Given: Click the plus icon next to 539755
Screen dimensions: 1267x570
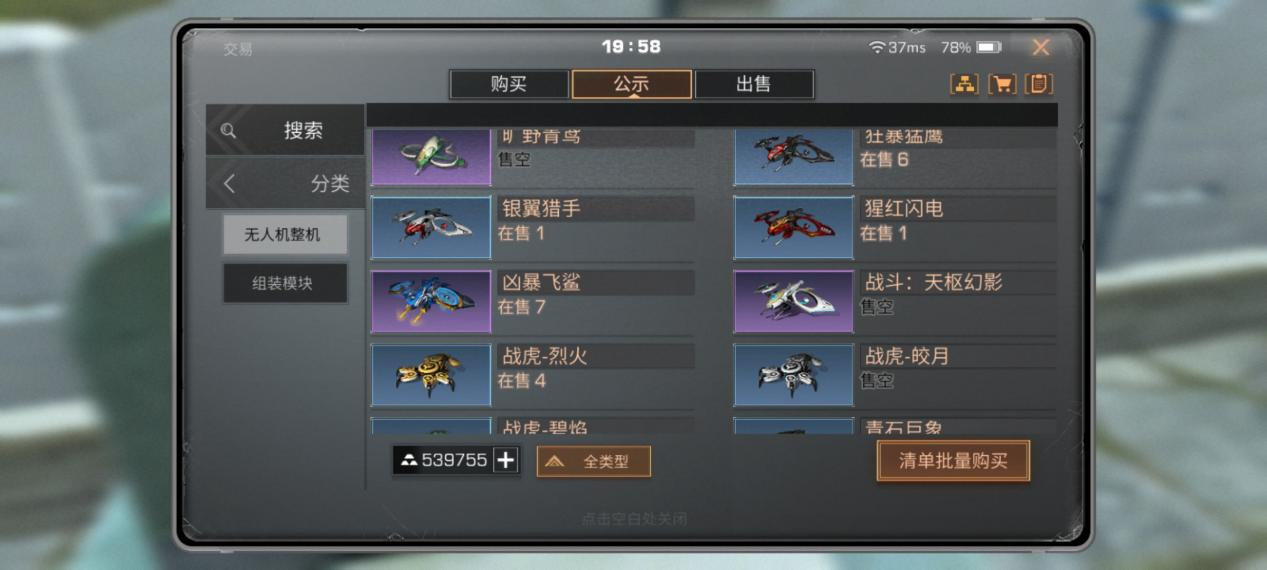Looking at the screenshot, I should click(506, 460).
